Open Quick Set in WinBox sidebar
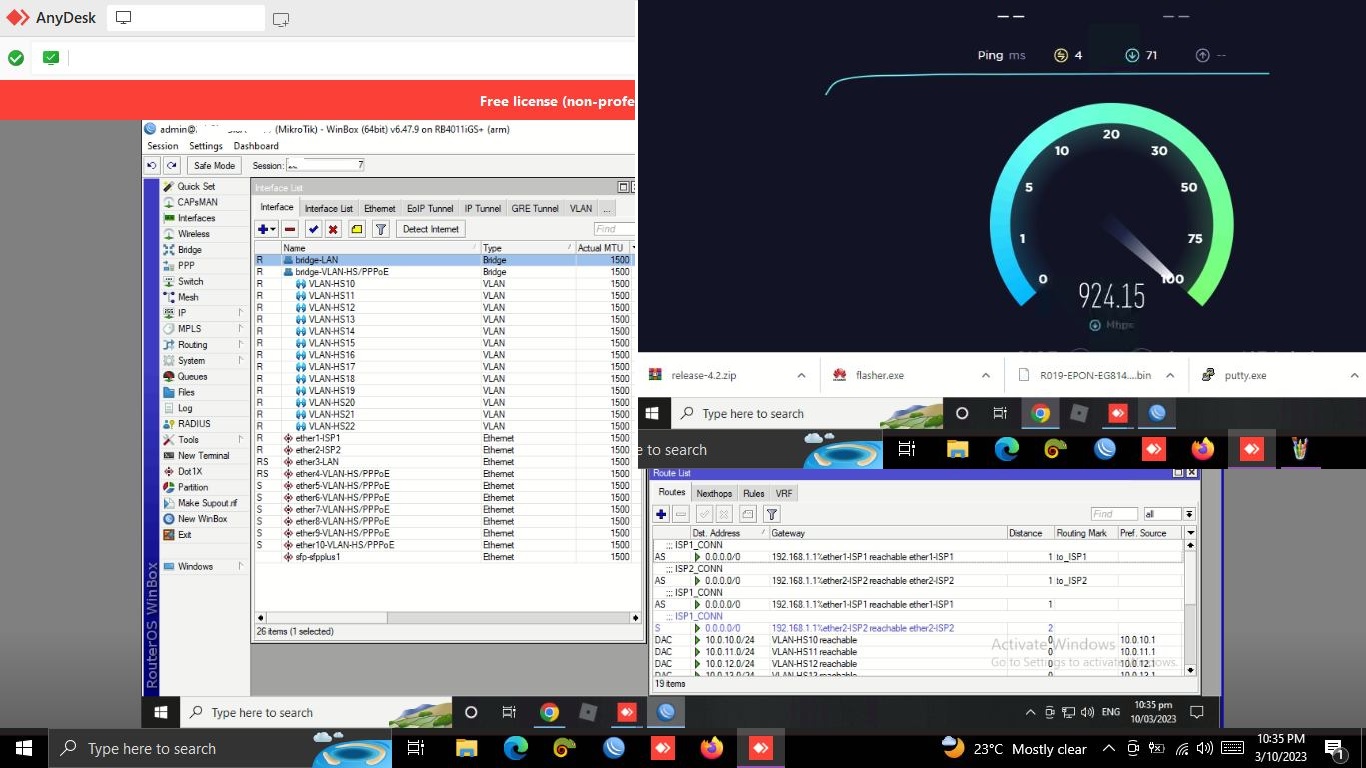This screenshot has width=1366, height=768. [x=196, y=186]
